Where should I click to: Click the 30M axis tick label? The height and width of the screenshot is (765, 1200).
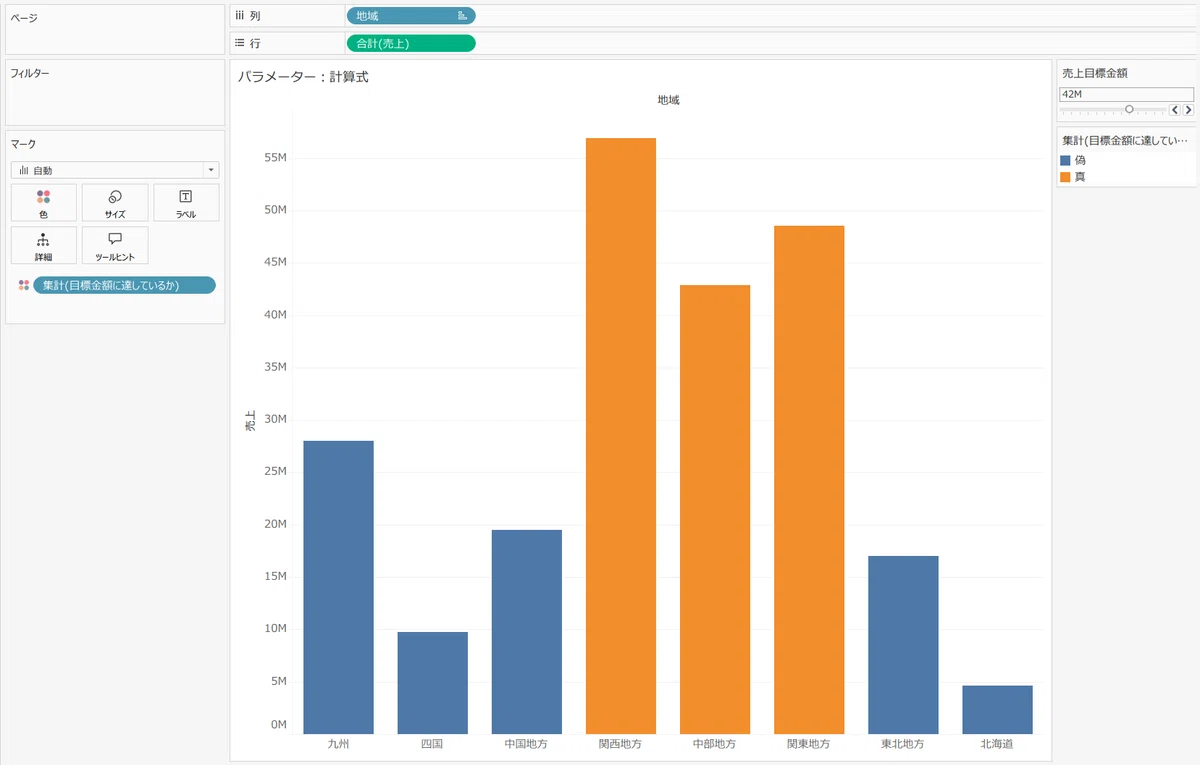coord(276,419)
